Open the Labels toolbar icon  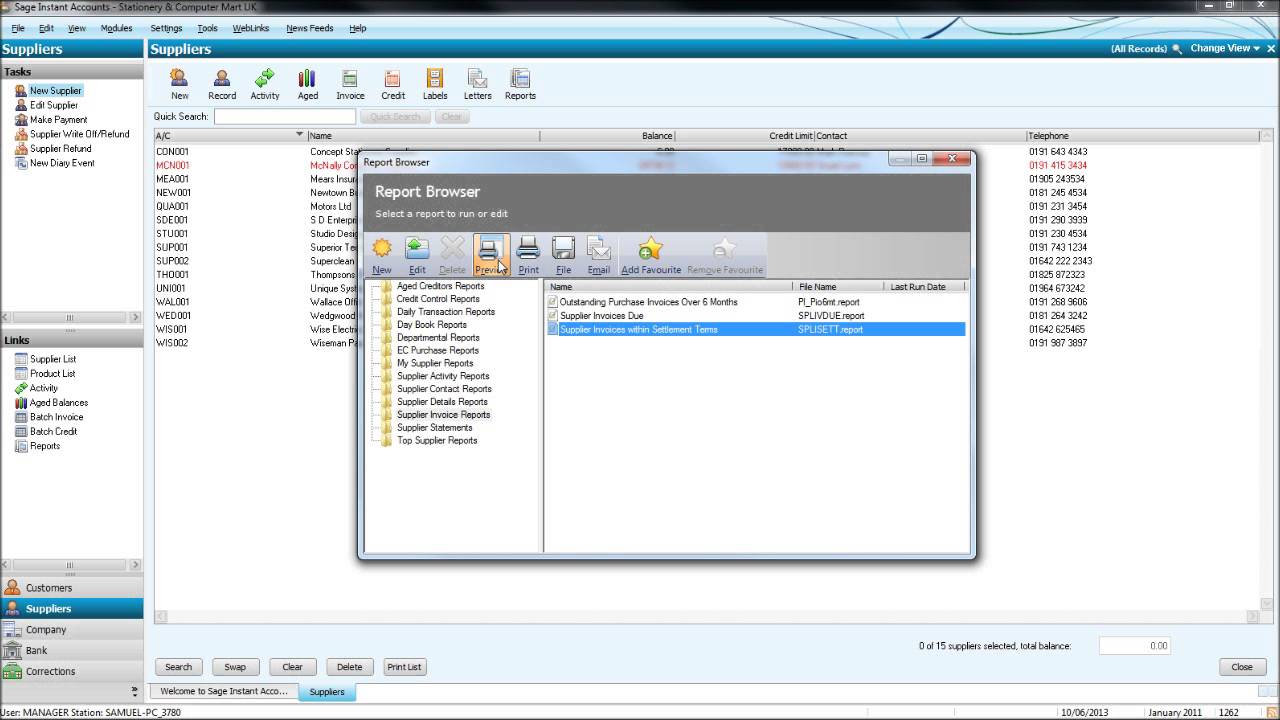[435, 84]
